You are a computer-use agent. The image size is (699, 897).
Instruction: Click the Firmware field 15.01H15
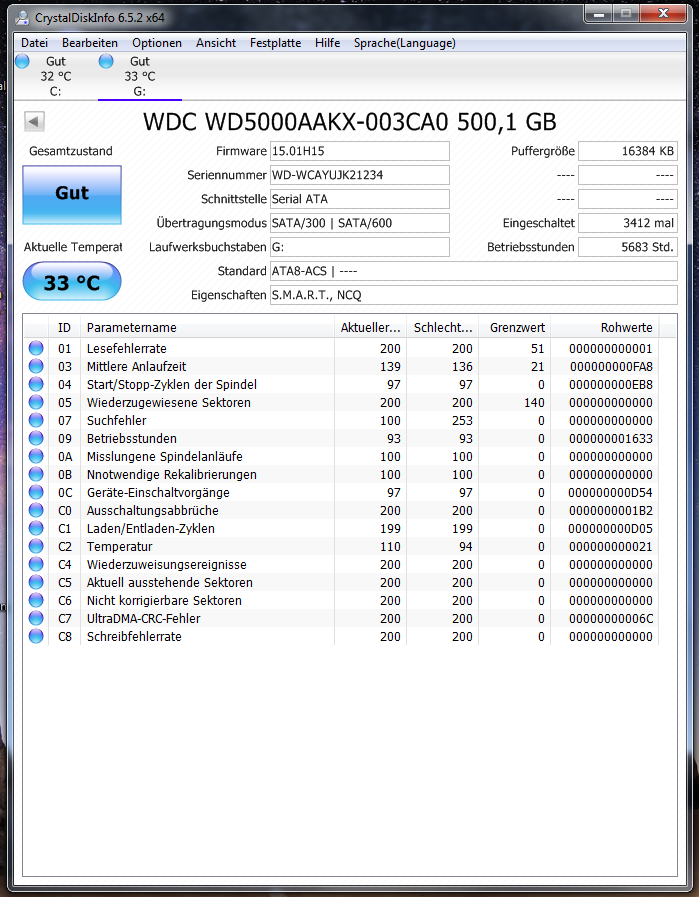coord(359,151)
